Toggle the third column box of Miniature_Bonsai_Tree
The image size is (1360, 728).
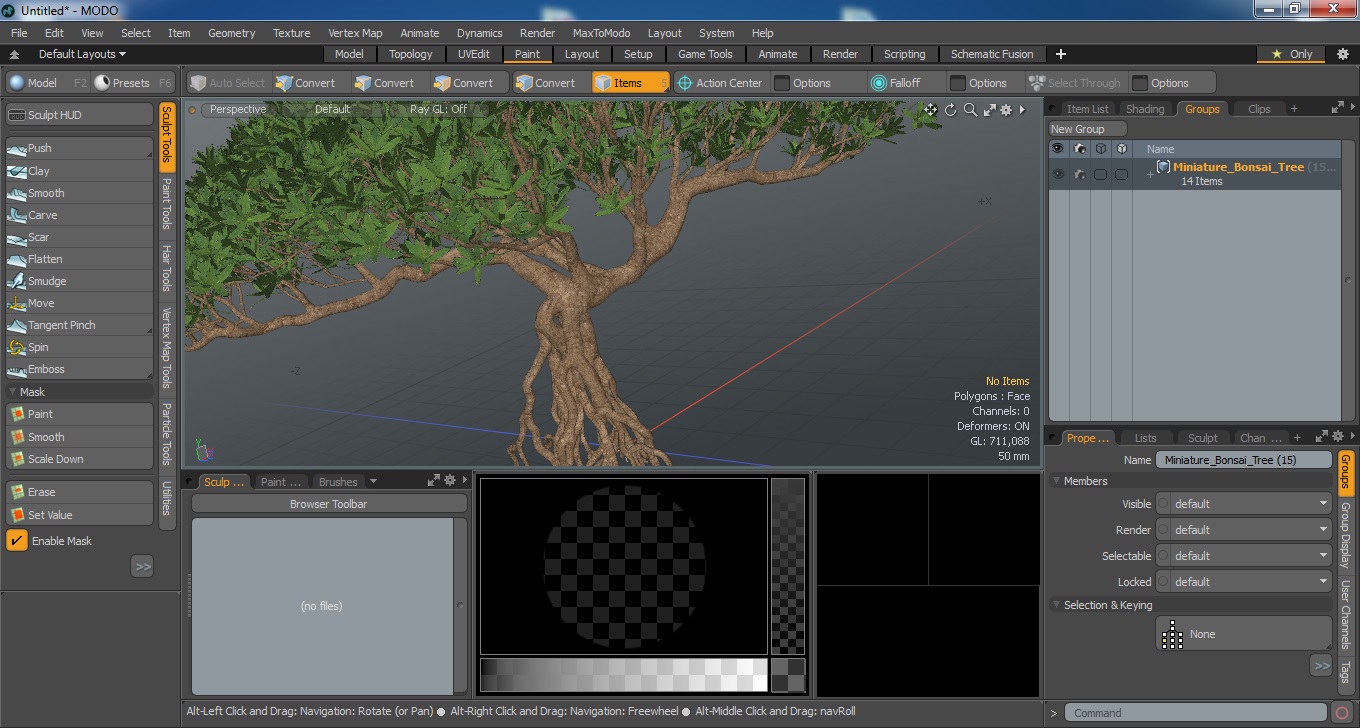[1100, 174]
